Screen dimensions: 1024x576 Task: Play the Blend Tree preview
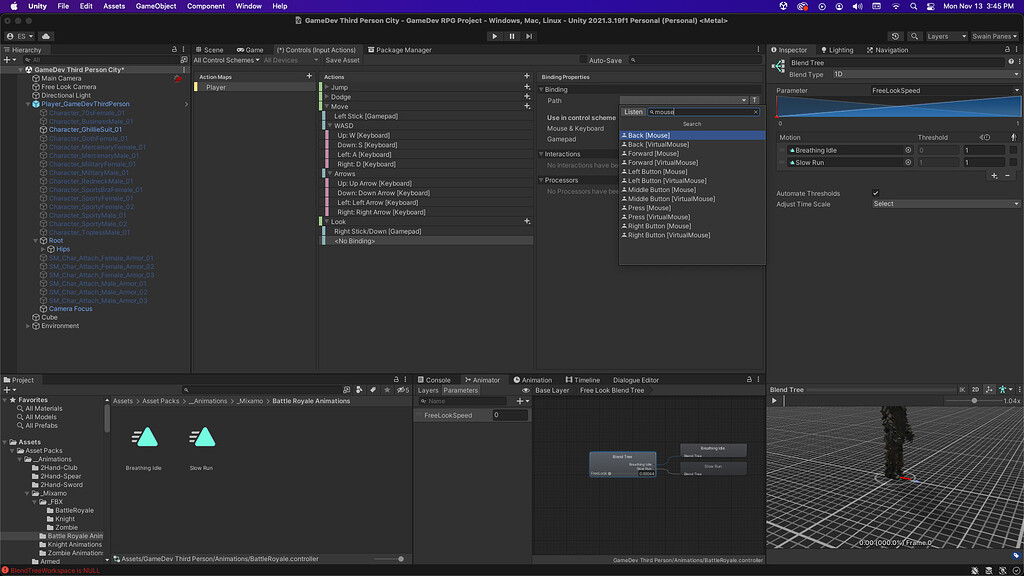[x=774, y=400]
